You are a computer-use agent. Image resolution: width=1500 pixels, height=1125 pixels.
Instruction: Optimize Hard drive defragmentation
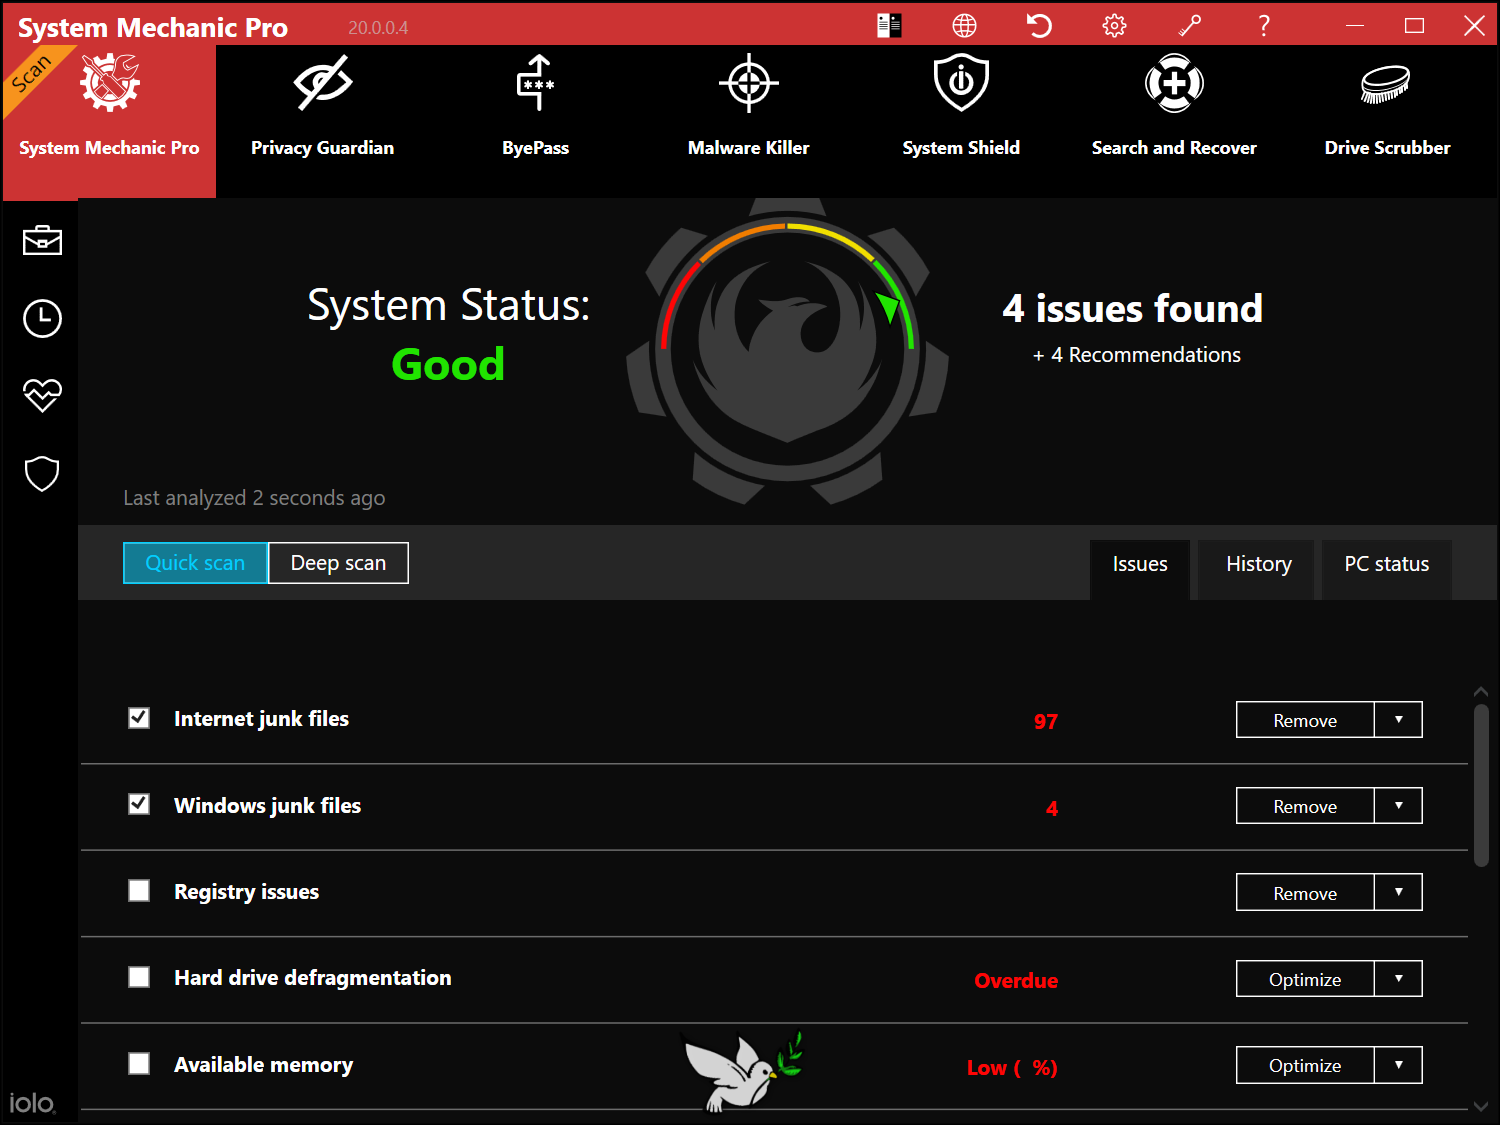(x=1305, y=979)
